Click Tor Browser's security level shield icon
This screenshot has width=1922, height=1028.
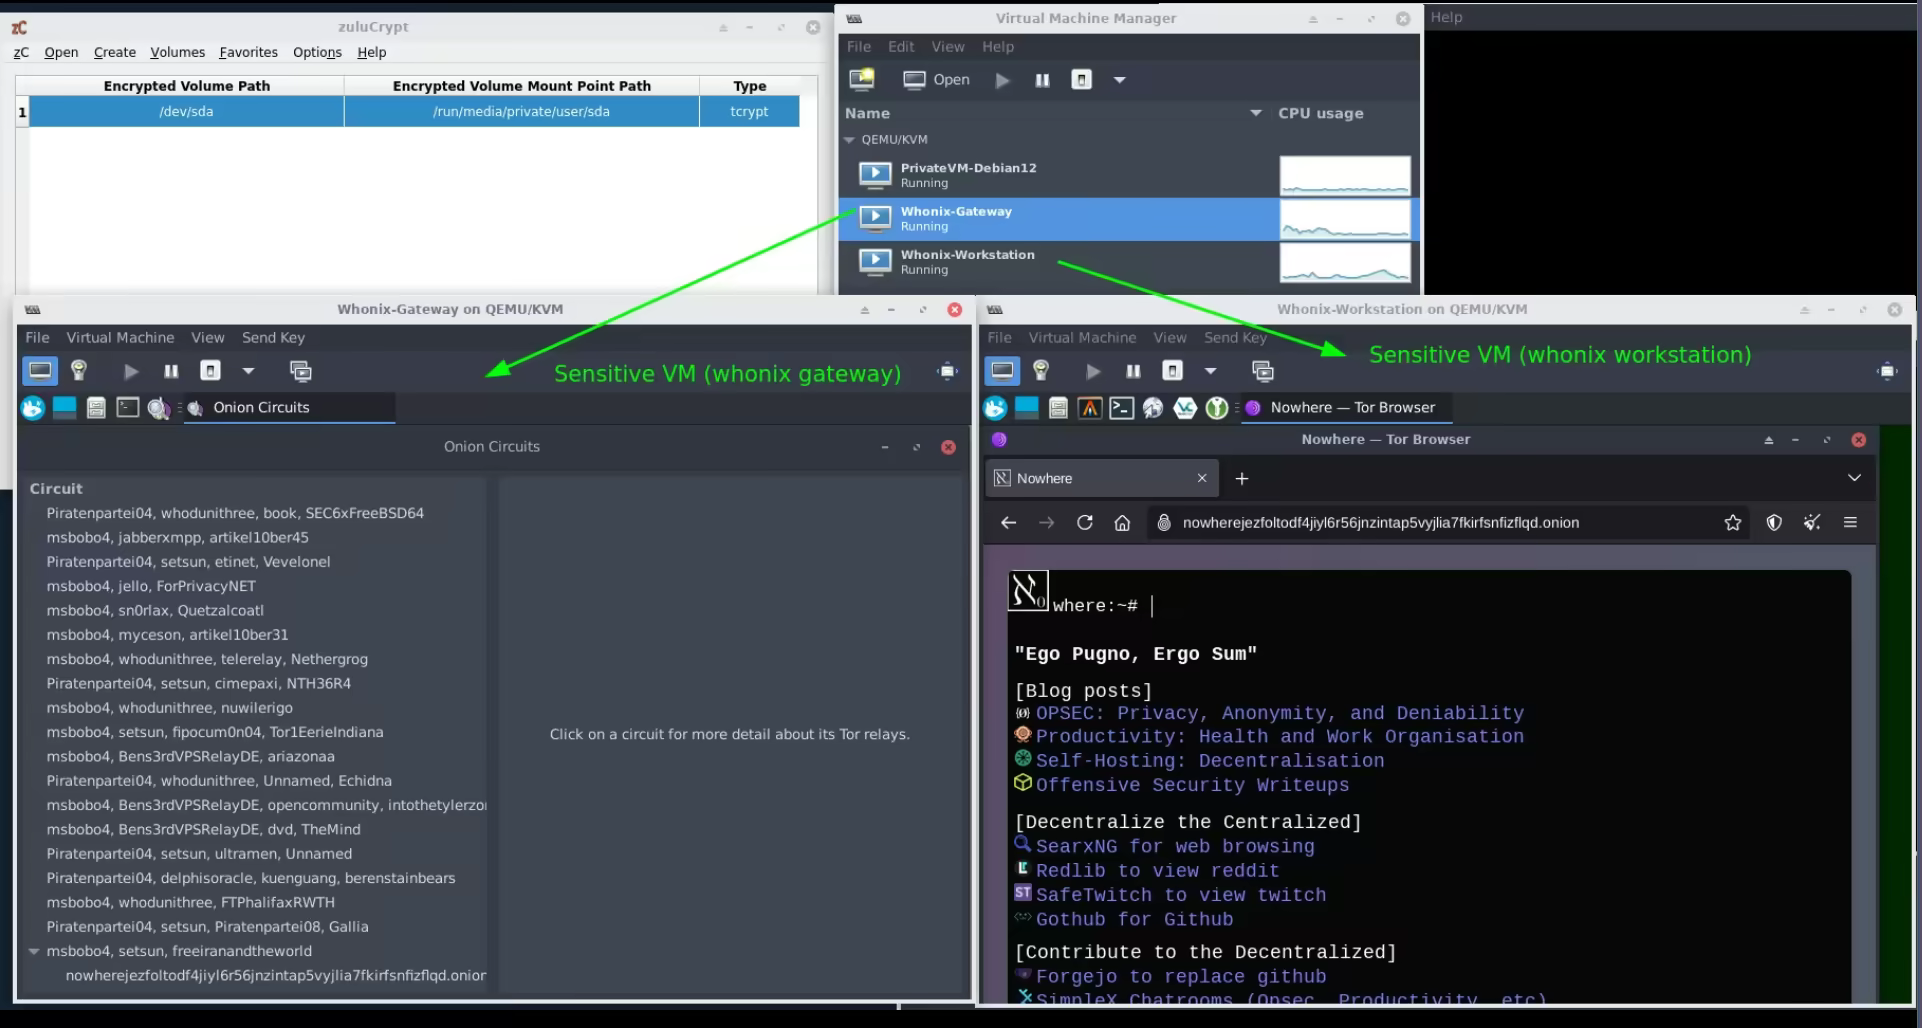[x=1774, y=522]
